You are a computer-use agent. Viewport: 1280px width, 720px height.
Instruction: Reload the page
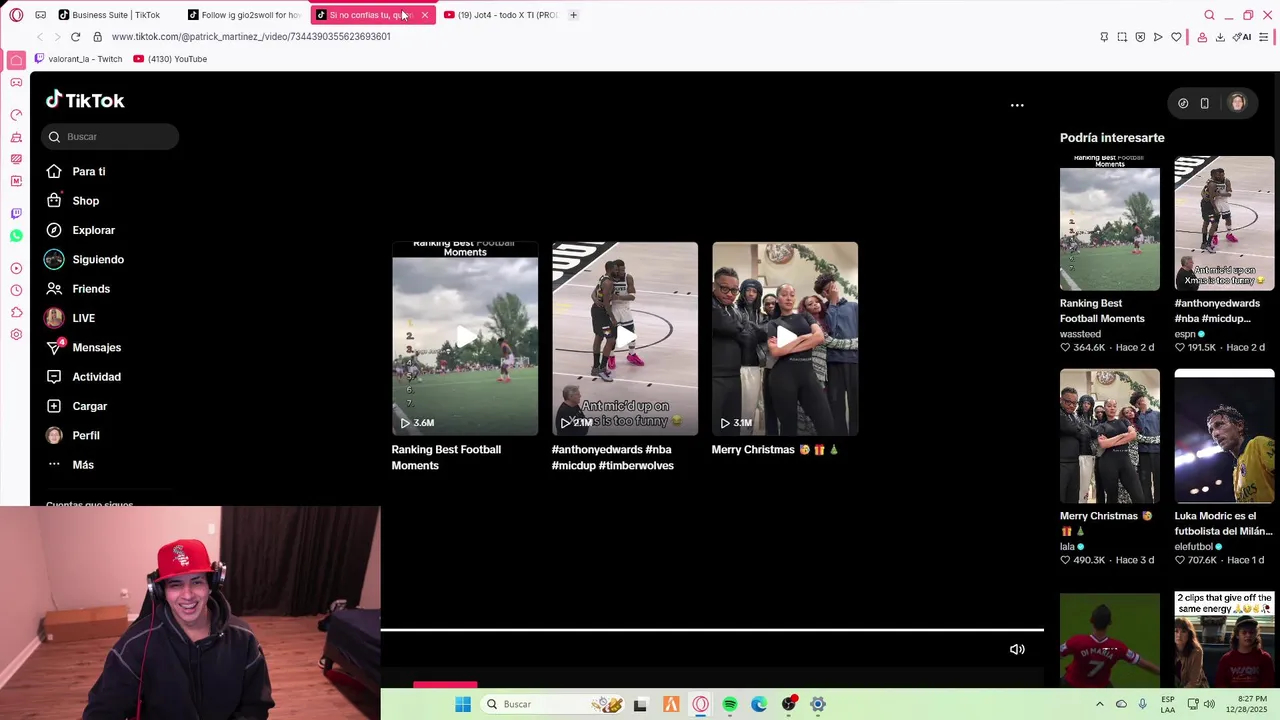pyautogui.click(x=75, y=37)
